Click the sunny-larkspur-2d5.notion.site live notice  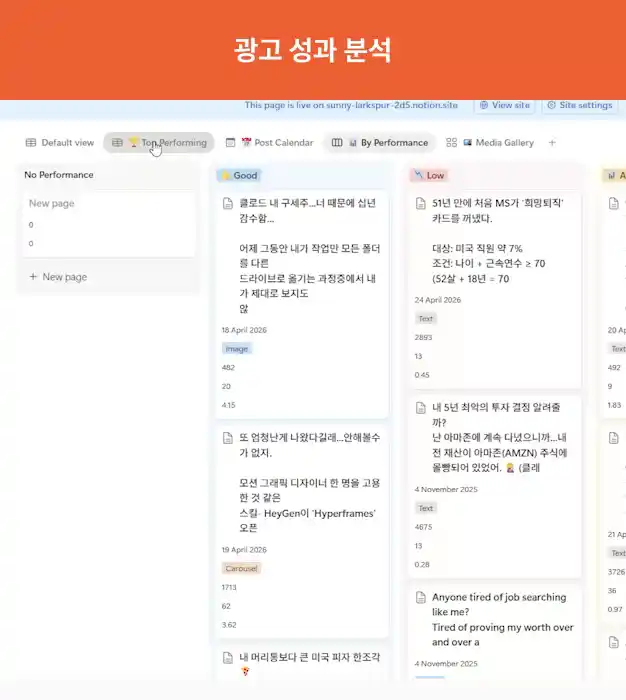(x=351, y=105)
